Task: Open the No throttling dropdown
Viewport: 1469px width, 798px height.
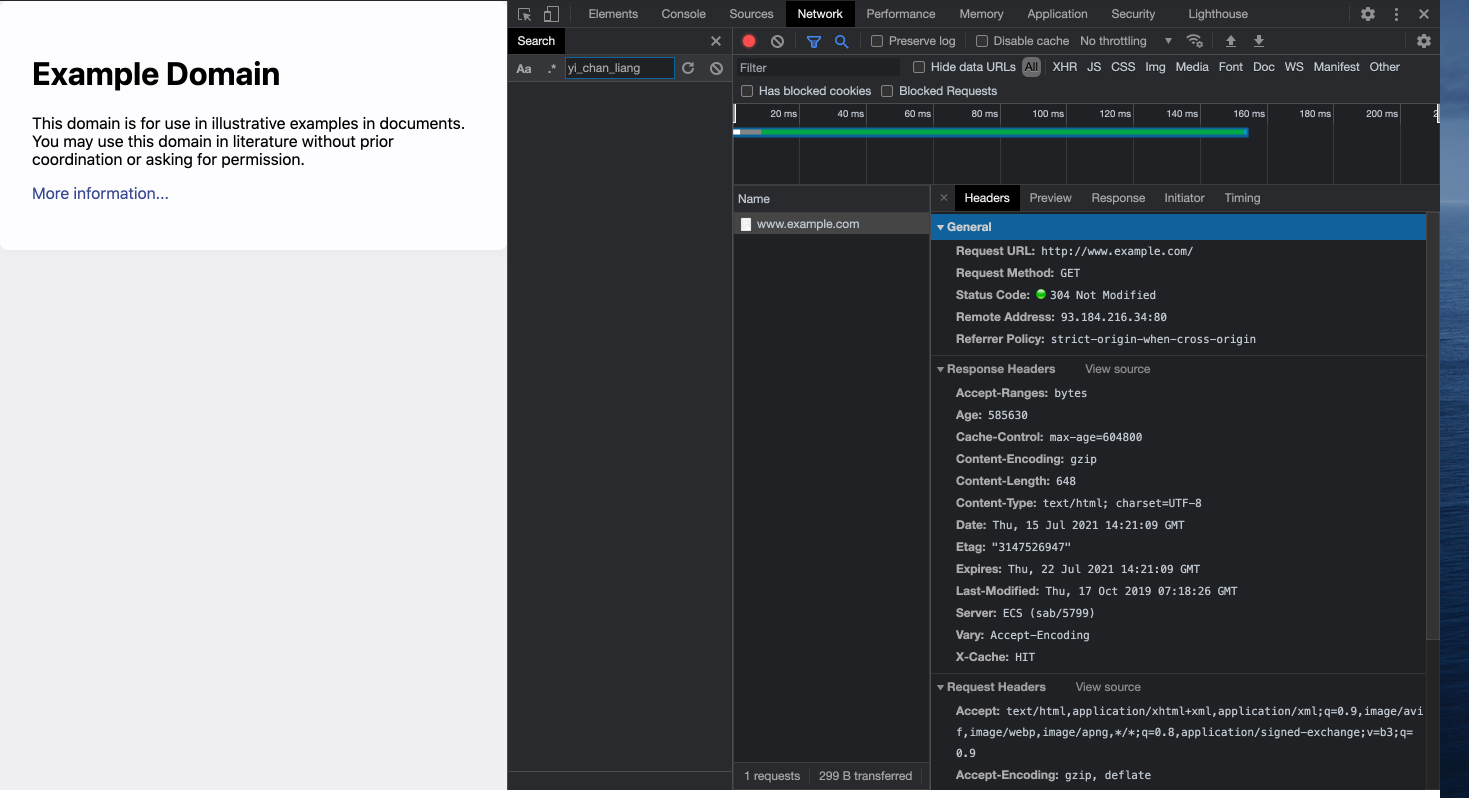Action: click(1125, 41)
